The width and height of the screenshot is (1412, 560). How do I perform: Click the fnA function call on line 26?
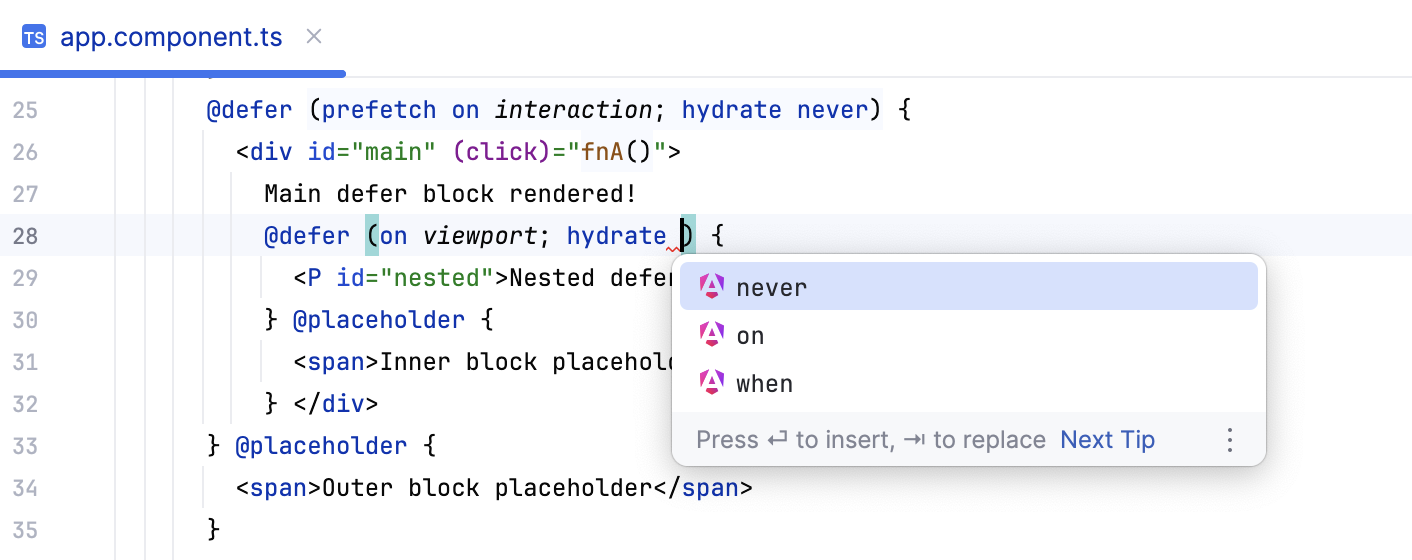tap(603, 152)
